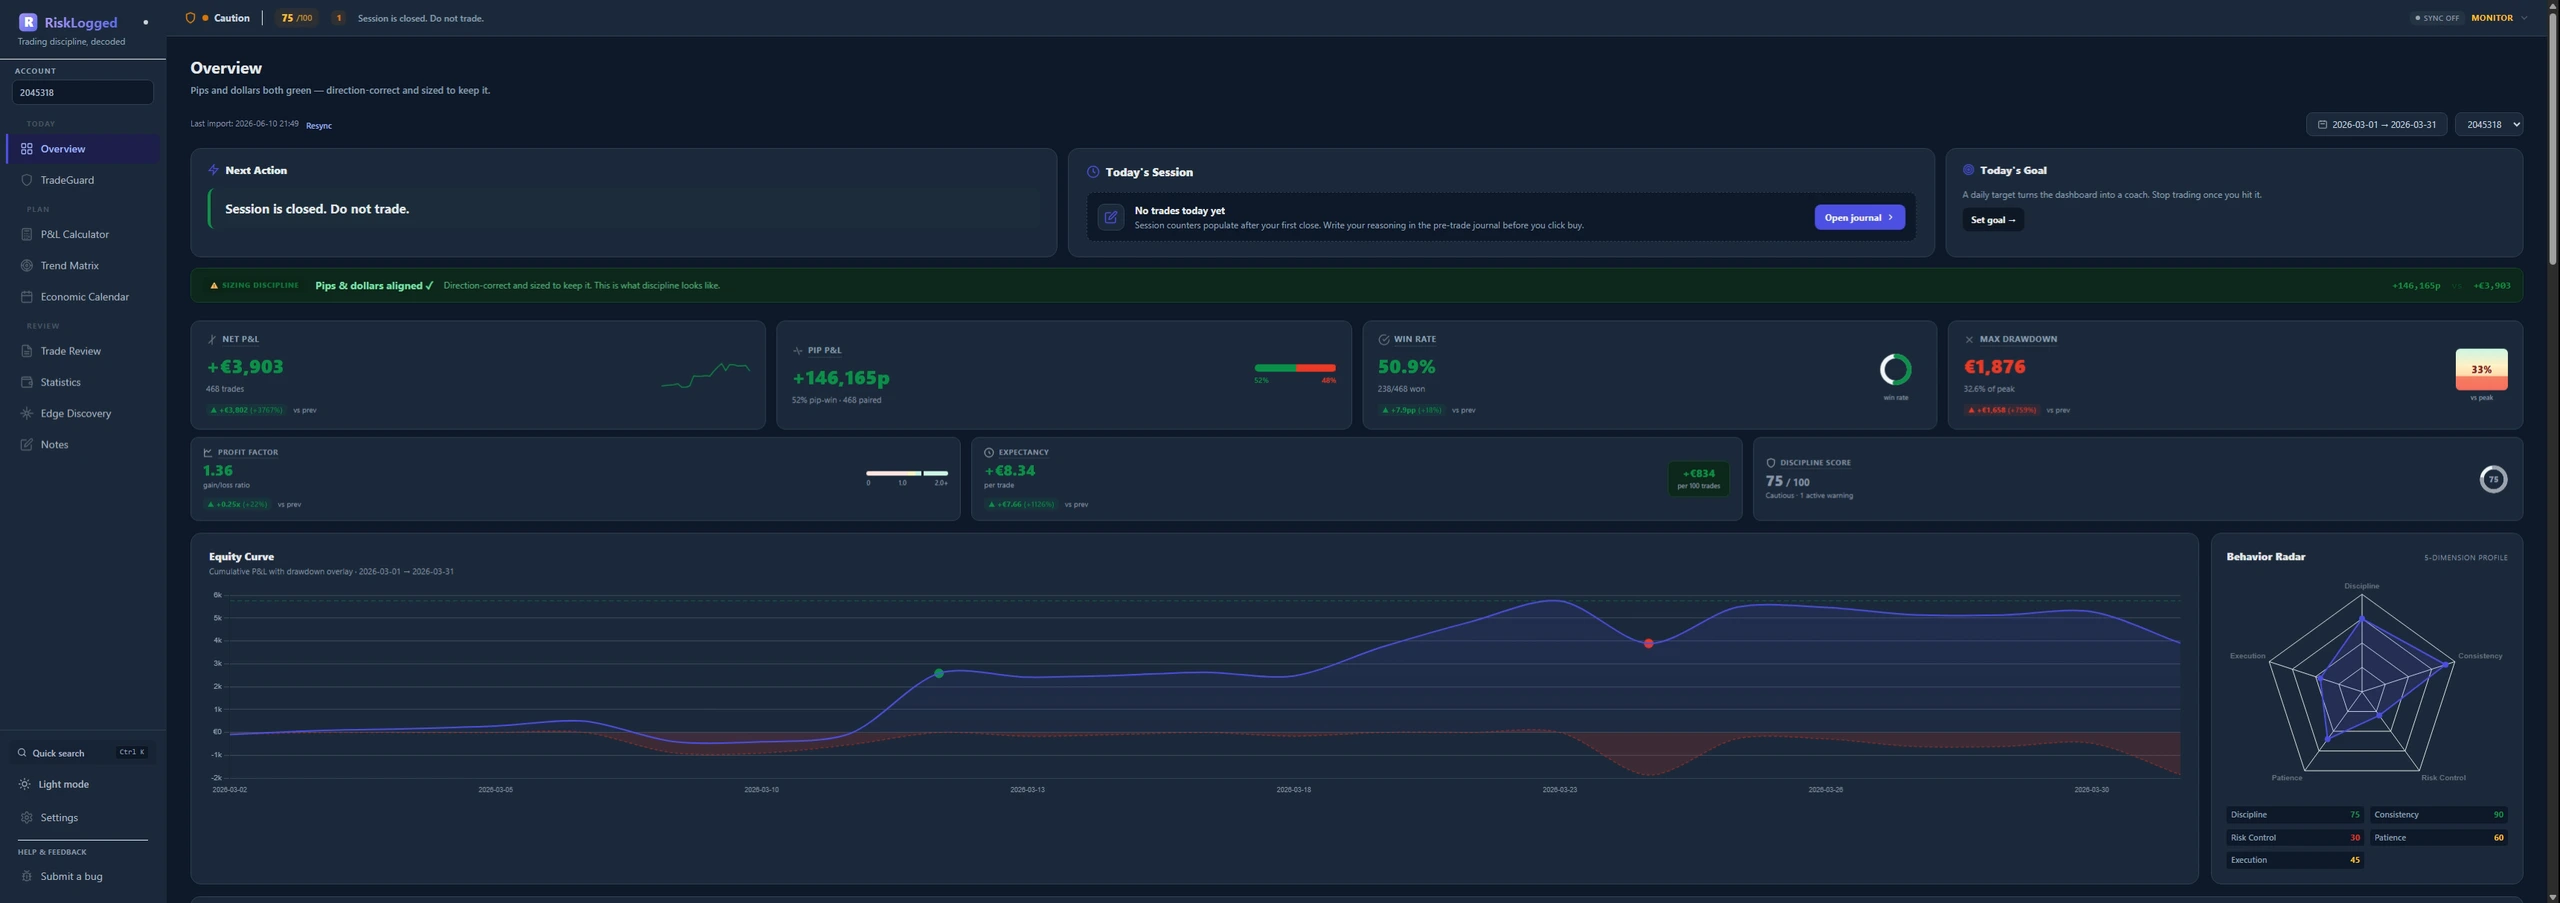Click the Statistics wallet icon
Screen dimensions: 2560x903
27,382
